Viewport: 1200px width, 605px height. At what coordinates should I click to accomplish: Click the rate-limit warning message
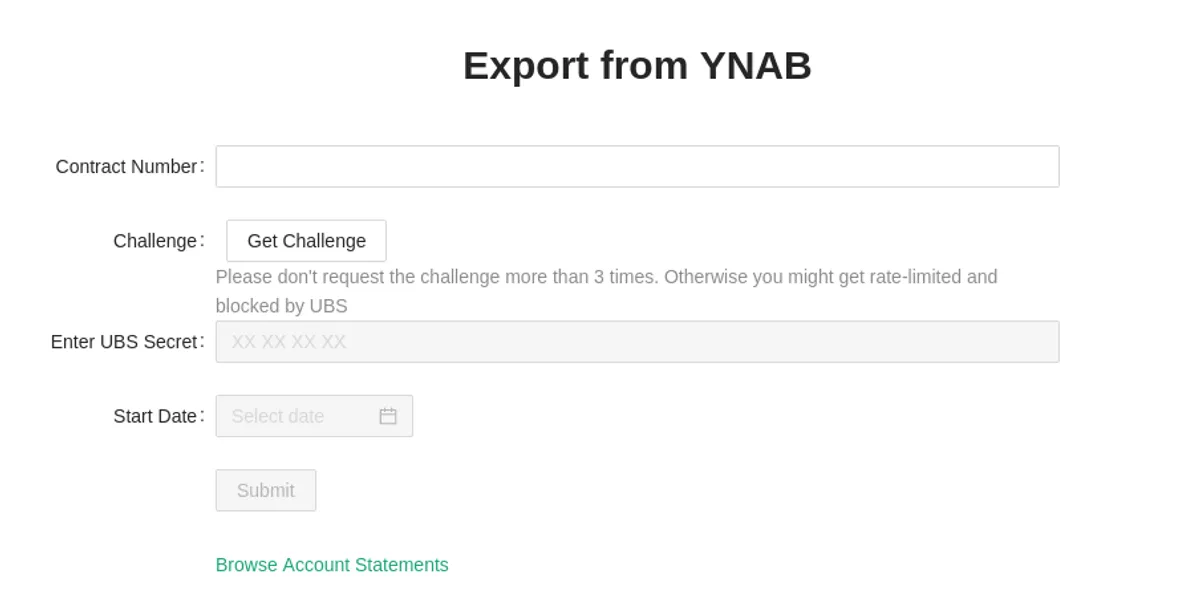click(606, 291)
